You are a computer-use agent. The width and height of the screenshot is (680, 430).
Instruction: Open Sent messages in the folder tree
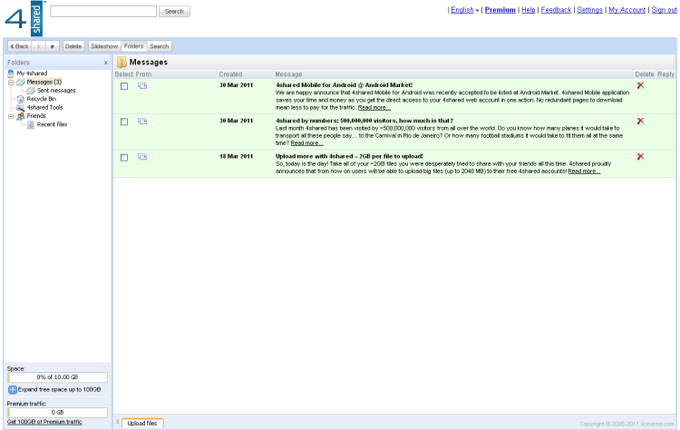point(56,91)
